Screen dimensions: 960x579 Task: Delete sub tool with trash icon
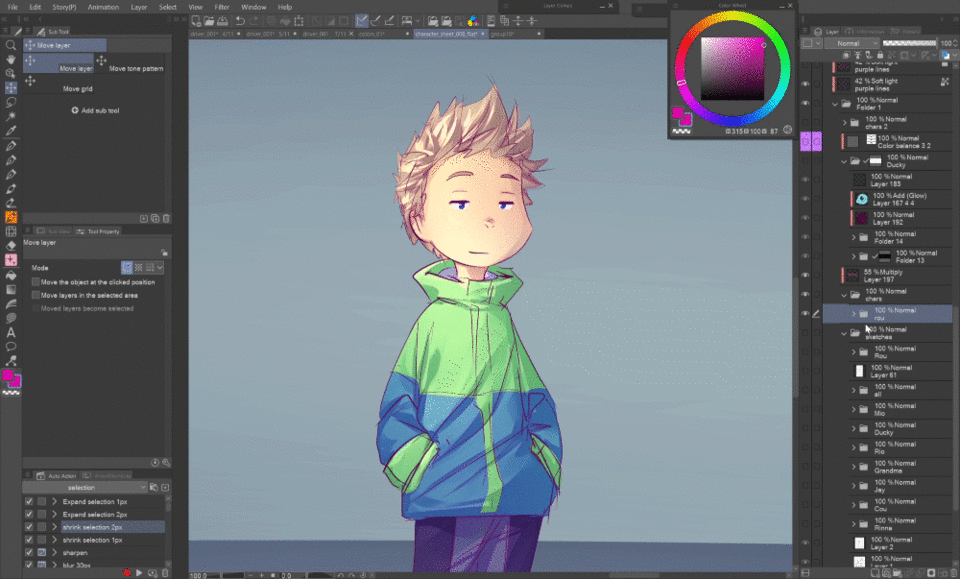tap(166, 219)
